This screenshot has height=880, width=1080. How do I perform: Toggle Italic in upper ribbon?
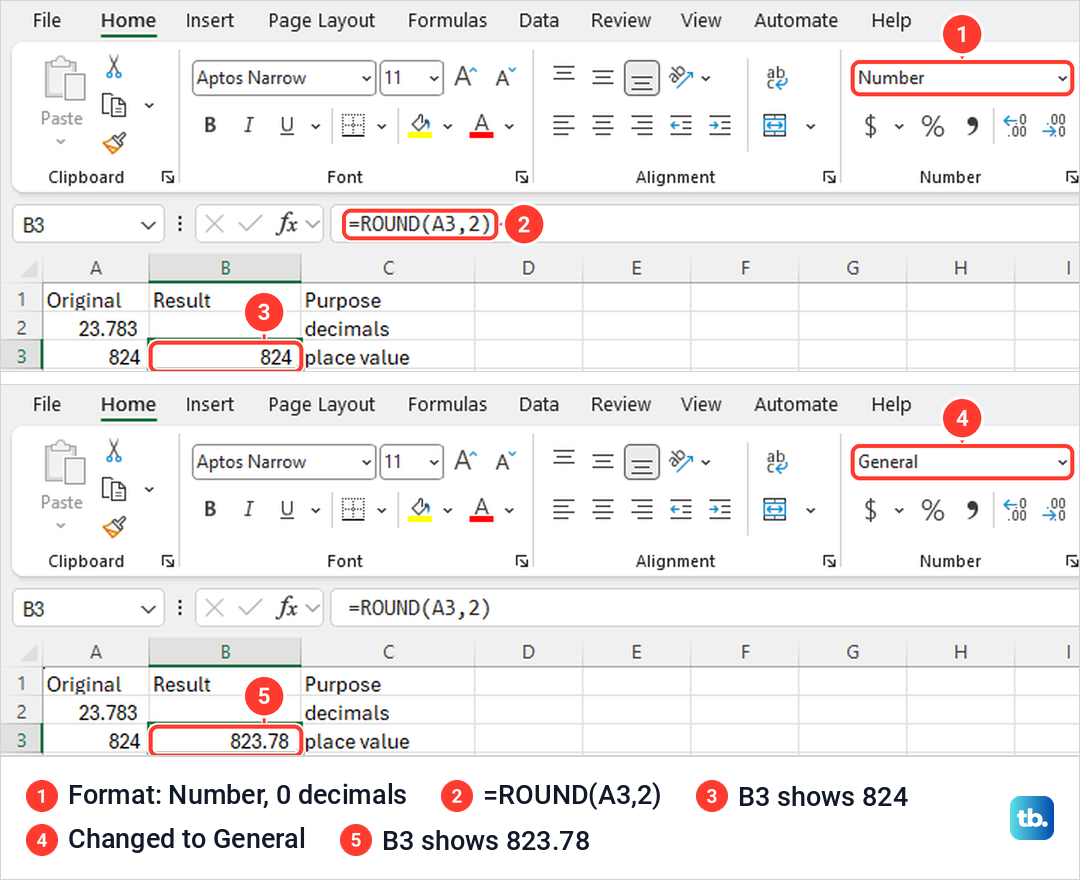[x=249, y=125]
